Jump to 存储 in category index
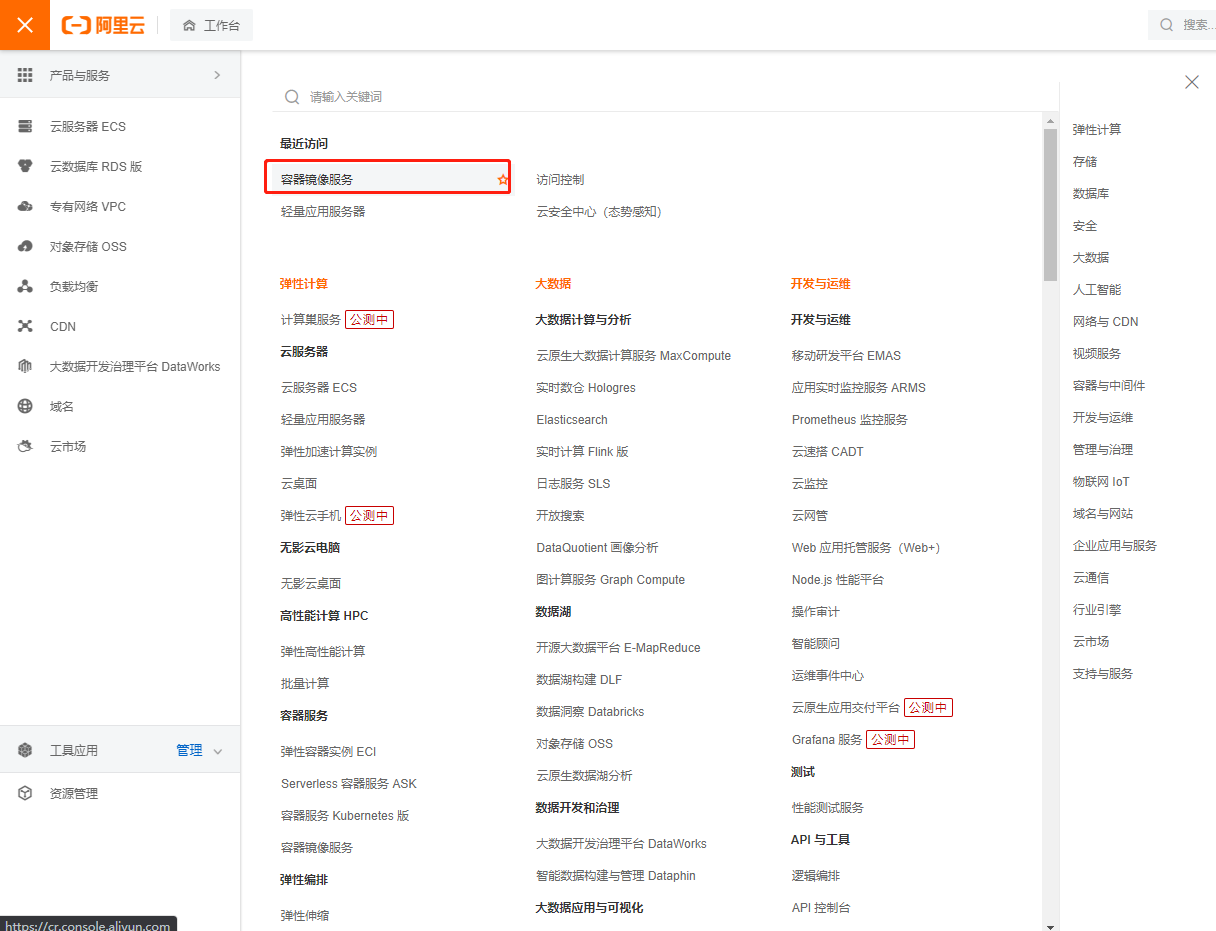The width and height of the screenshot is (1216, 931). [1085, 162]
